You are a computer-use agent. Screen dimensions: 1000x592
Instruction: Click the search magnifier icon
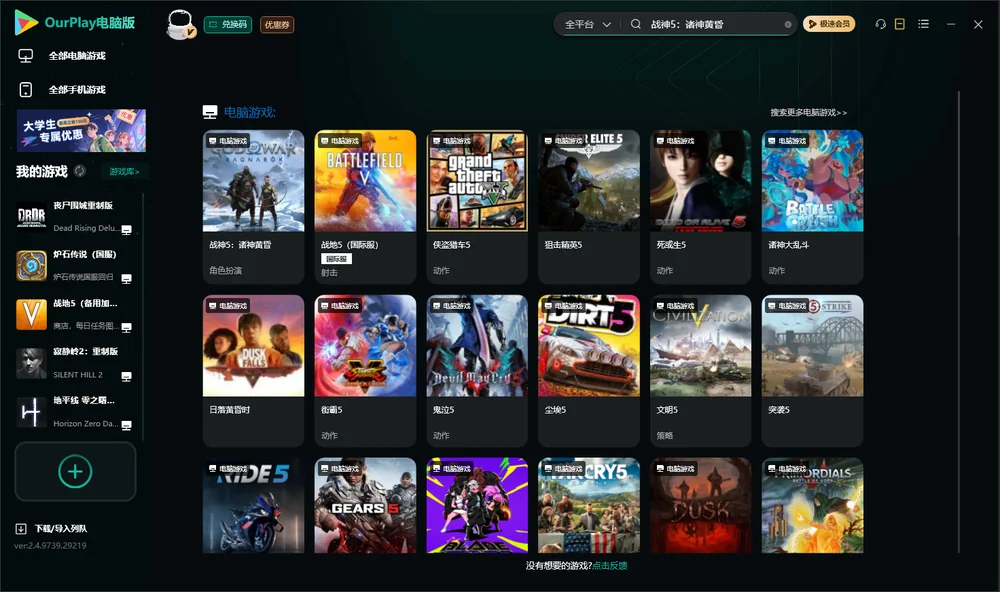coord(636,24)
